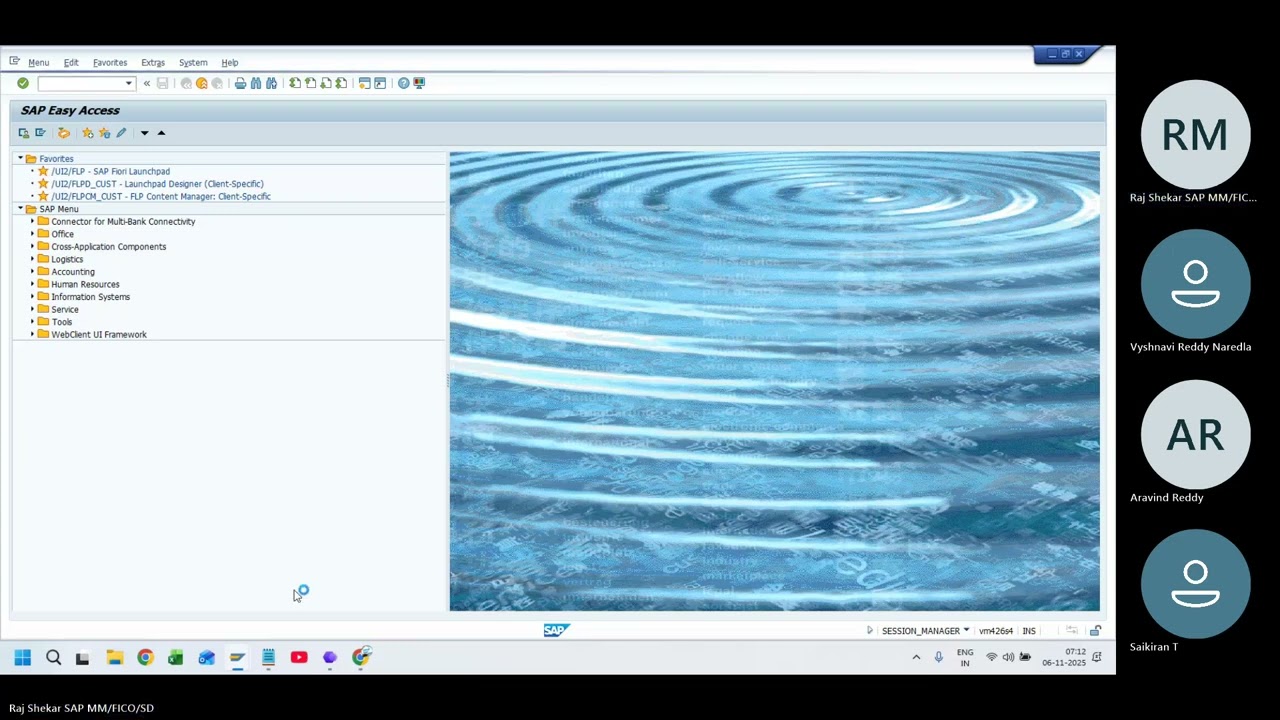The width and height of the screenshot is (1280, 720).
Task: Open SAP Help question mark icon
Action: [x=403, y=83]
